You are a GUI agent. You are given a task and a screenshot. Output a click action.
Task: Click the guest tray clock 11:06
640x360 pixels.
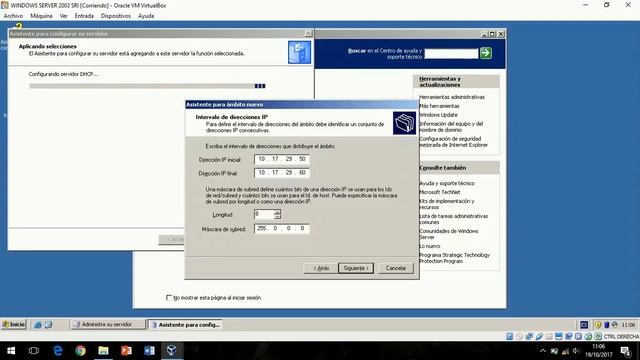tap(628, 325)
